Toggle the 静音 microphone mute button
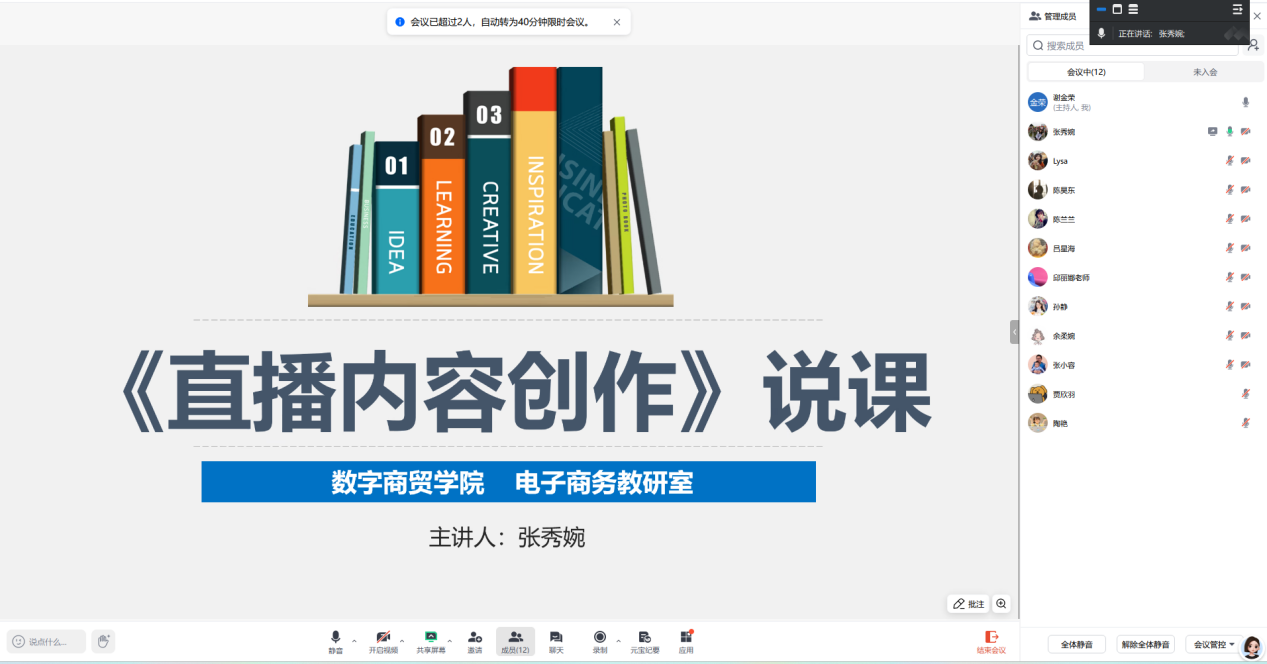Image resolution: width=1267 pixels, height=664 pixels. click(336, 637)
